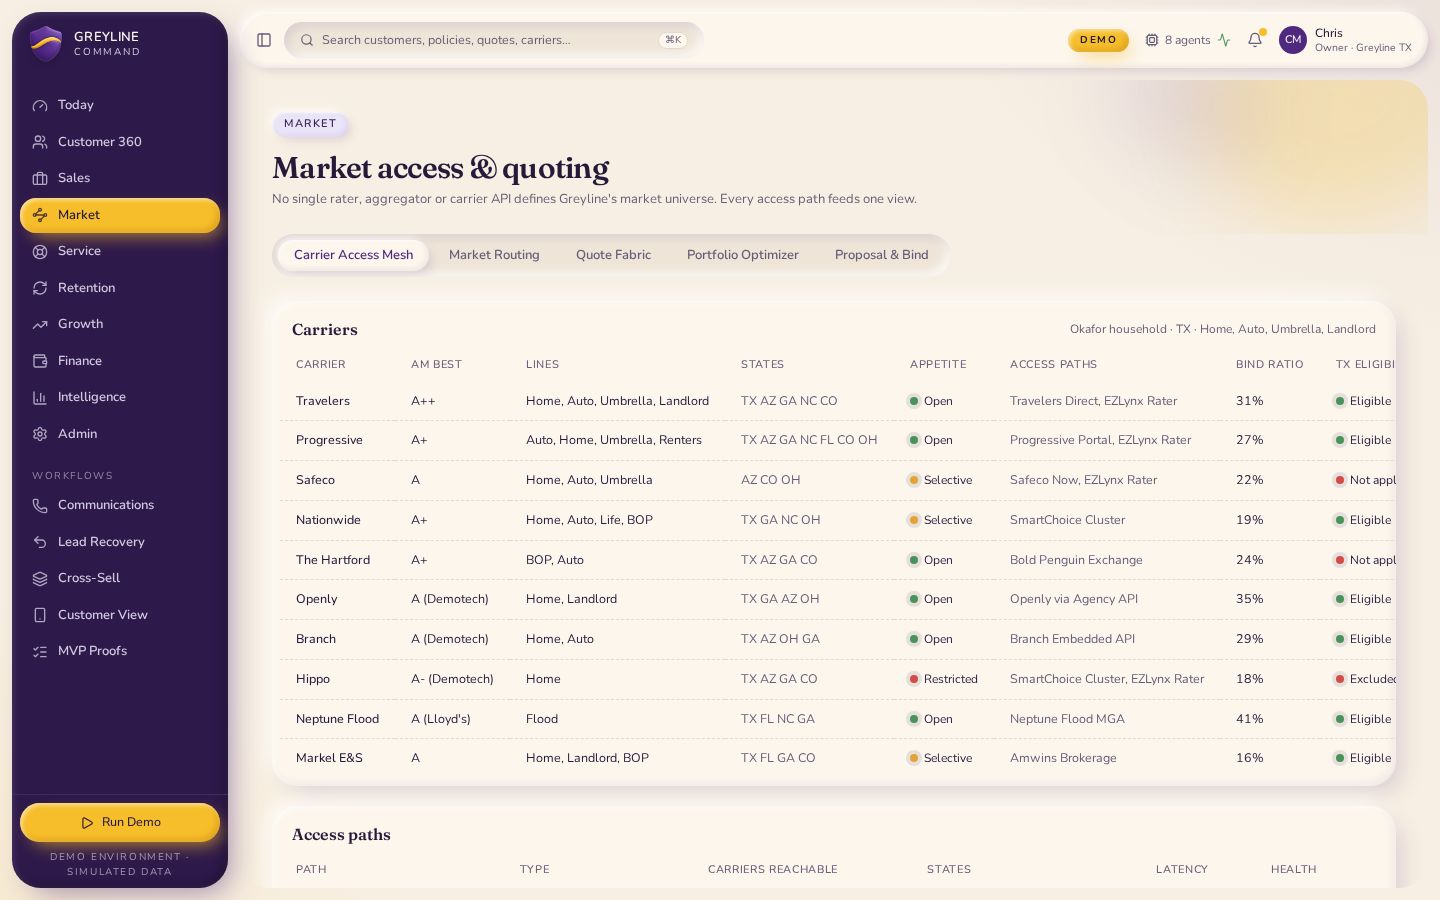
Task: Click Travelers' Eligible TX status
Action: (1363, 401)
